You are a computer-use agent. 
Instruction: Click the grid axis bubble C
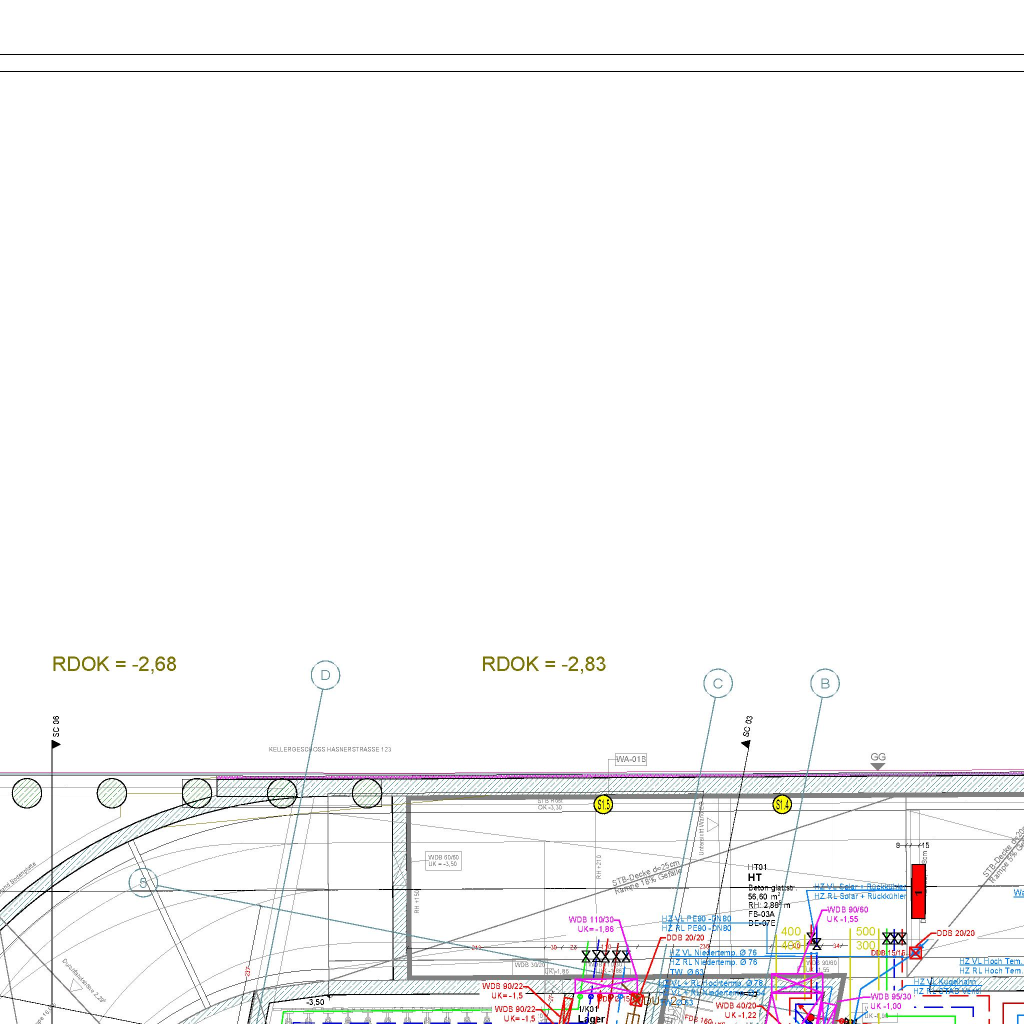718,684
